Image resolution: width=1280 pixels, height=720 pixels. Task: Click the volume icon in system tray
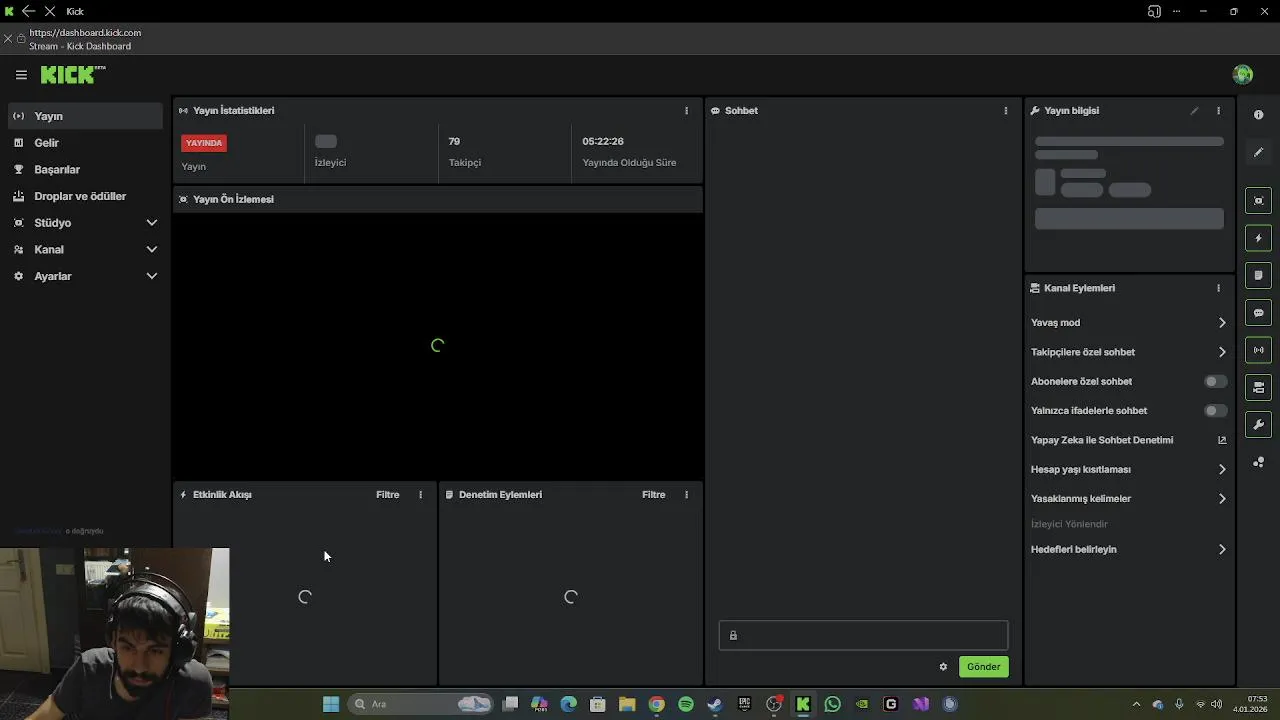click(x=1216, y=704)
